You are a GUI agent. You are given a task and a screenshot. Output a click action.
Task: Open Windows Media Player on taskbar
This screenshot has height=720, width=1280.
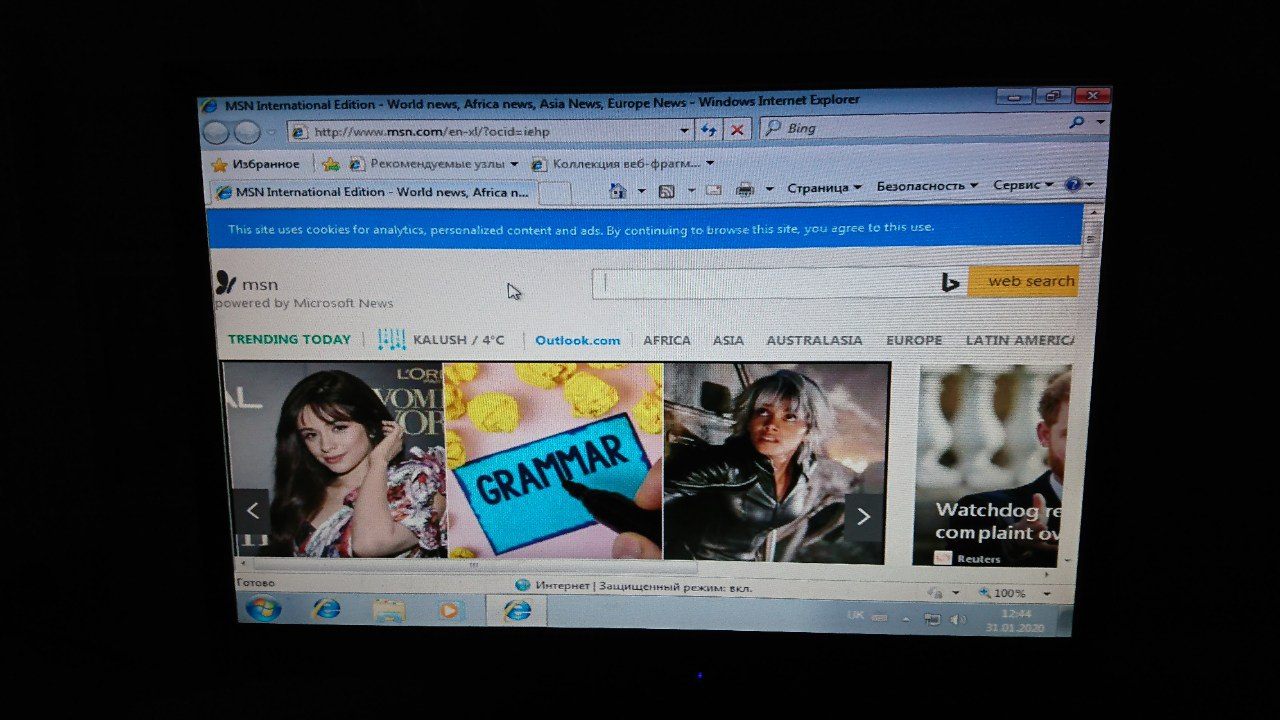pyautogui.click(x=451, y=609)
